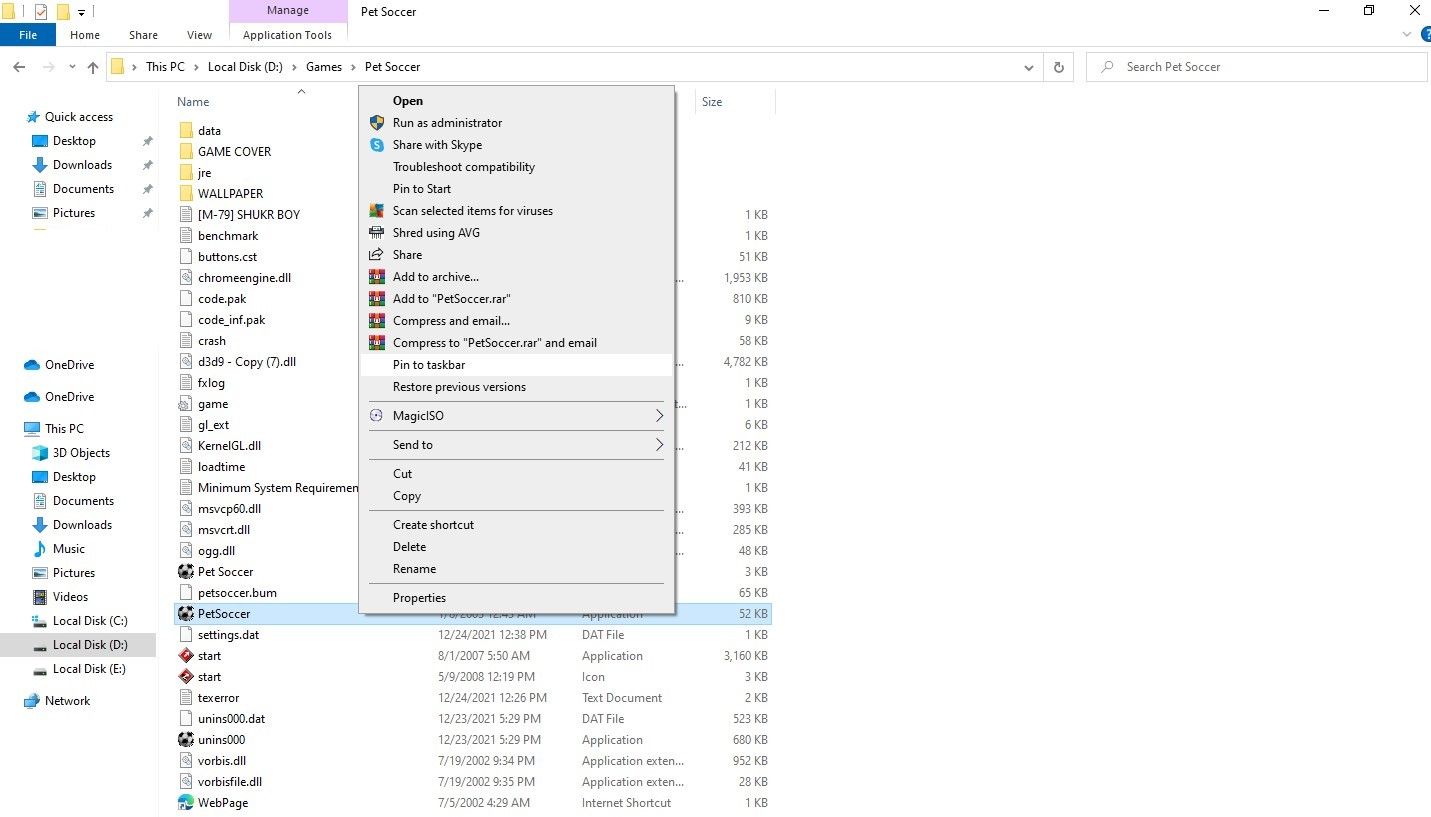Click the 3D Objects icon in sidebar
The image size is (1431, 817).
tap(40, 453)
